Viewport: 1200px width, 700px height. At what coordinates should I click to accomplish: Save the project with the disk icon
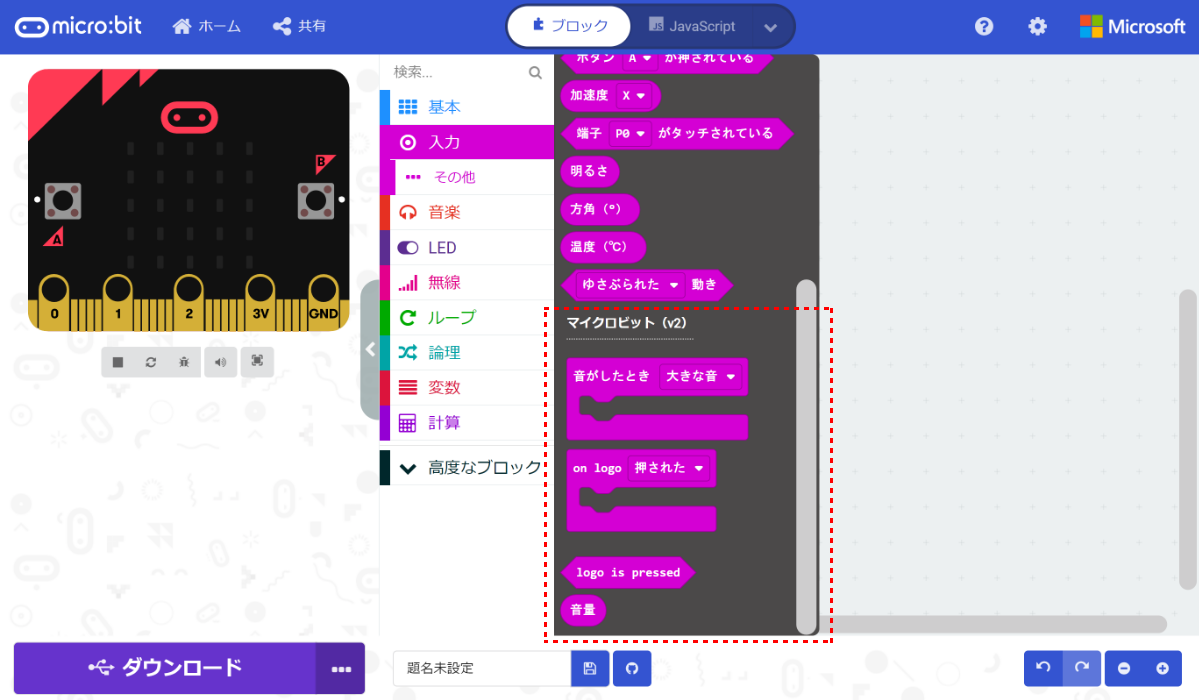click(x=589, y=668)
